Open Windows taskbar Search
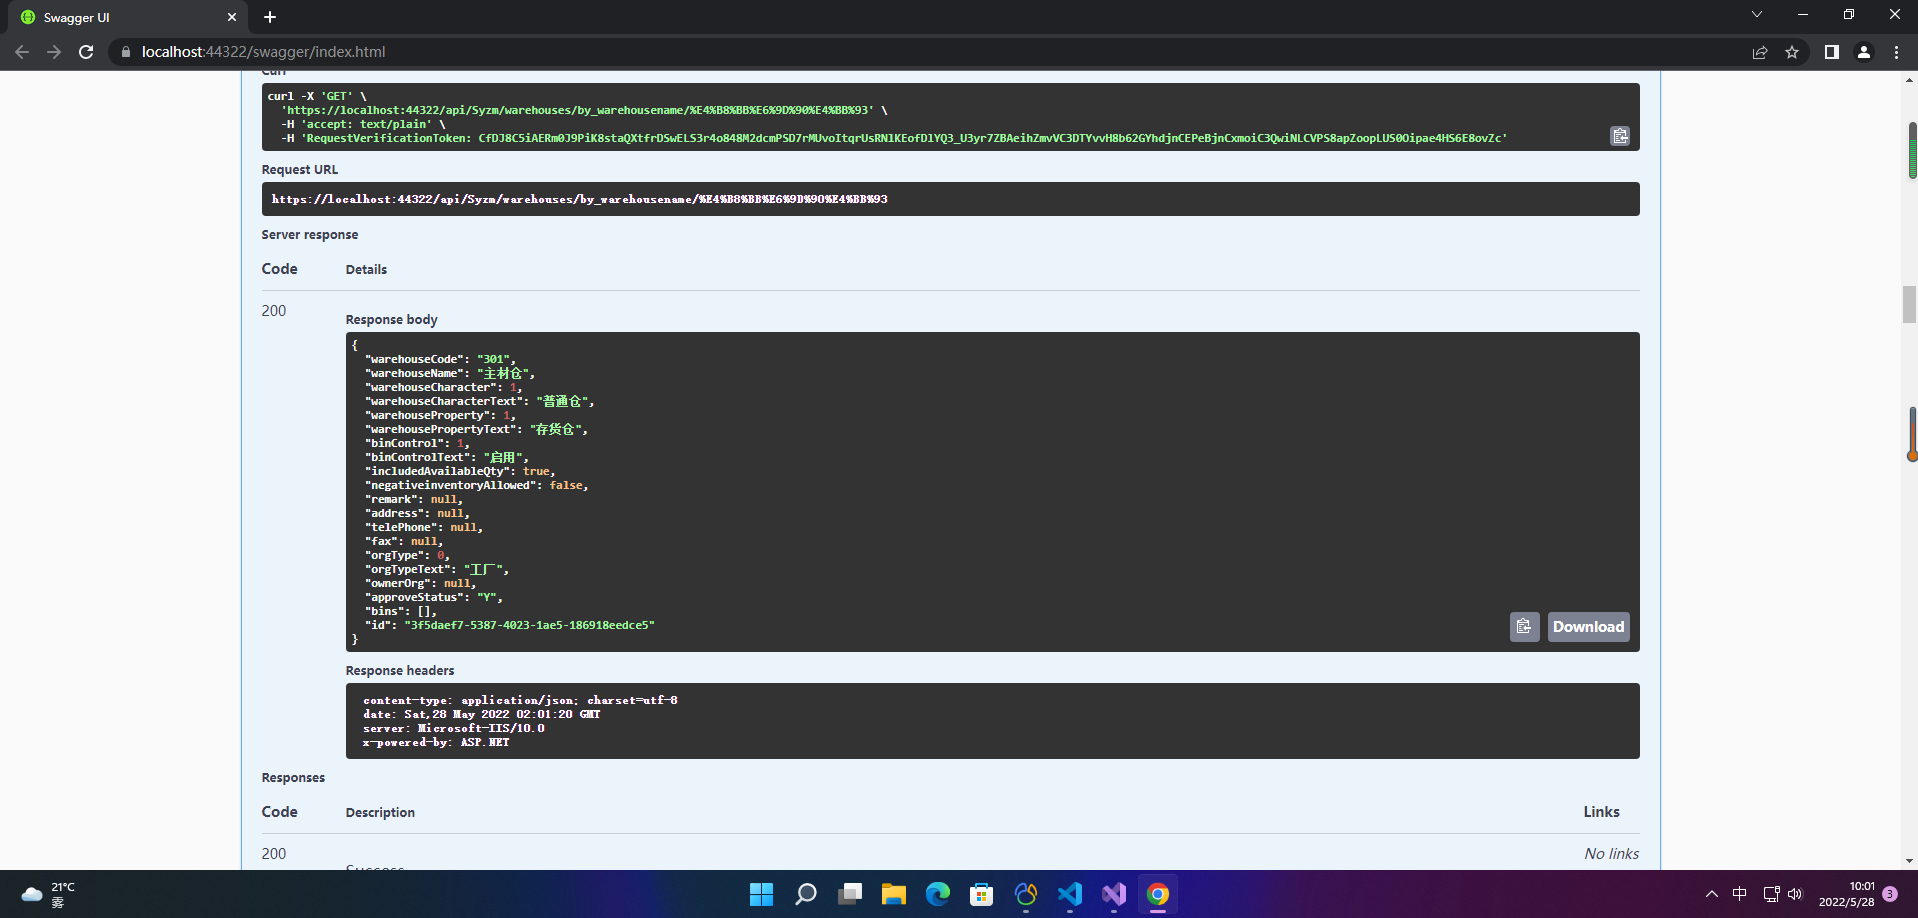Viewport: 1918px width, 918px height. (x=805, y=894)
